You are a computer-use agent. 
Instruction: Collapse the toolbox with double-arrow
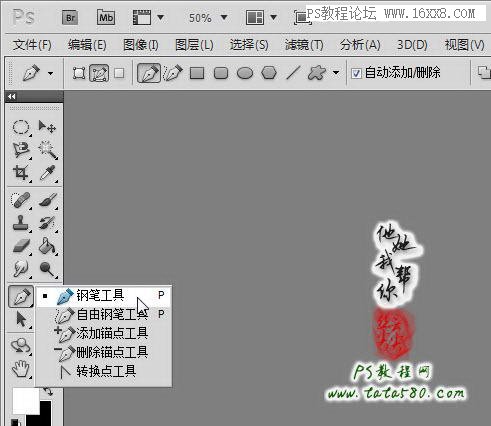[12, 97]
